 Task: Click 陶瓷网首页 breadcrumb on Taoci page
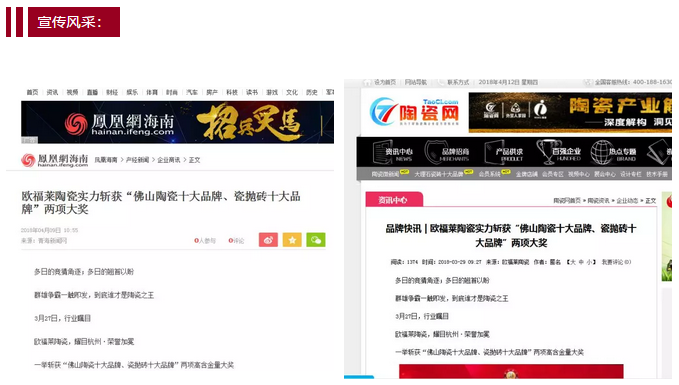click(567, 201)
